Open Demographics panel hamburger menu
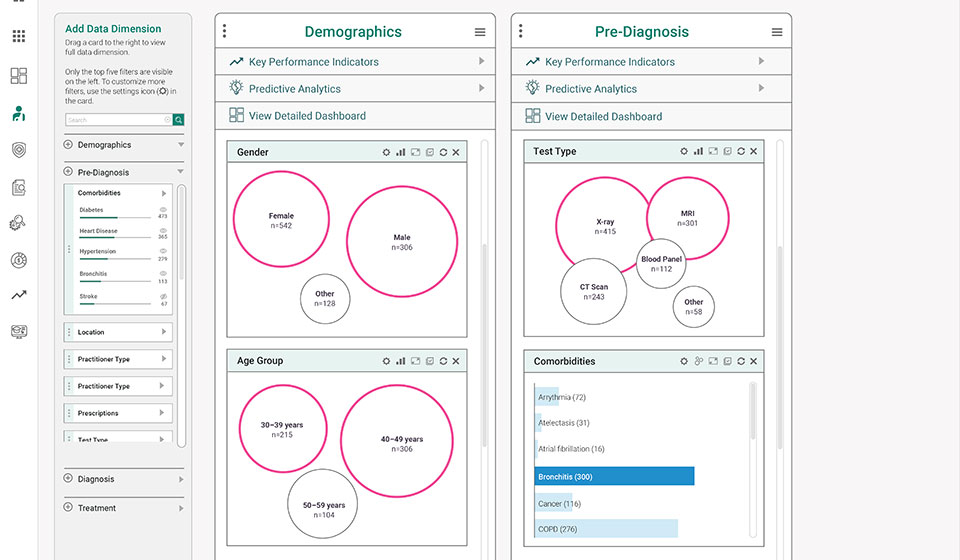Image resolution: width=960 pixels, height=560 pixels. 480,32
